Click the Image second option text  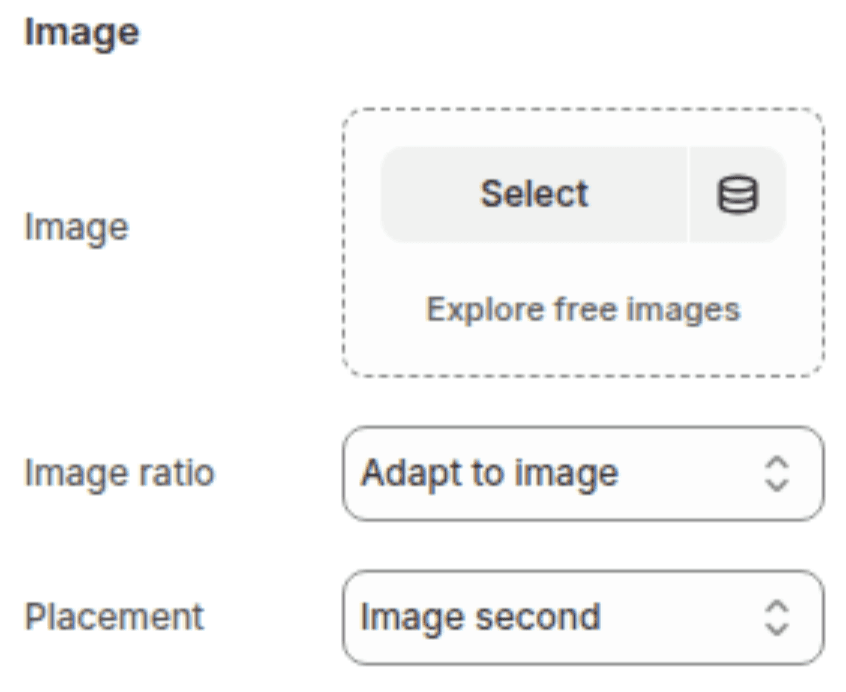[x=480, y=617]
